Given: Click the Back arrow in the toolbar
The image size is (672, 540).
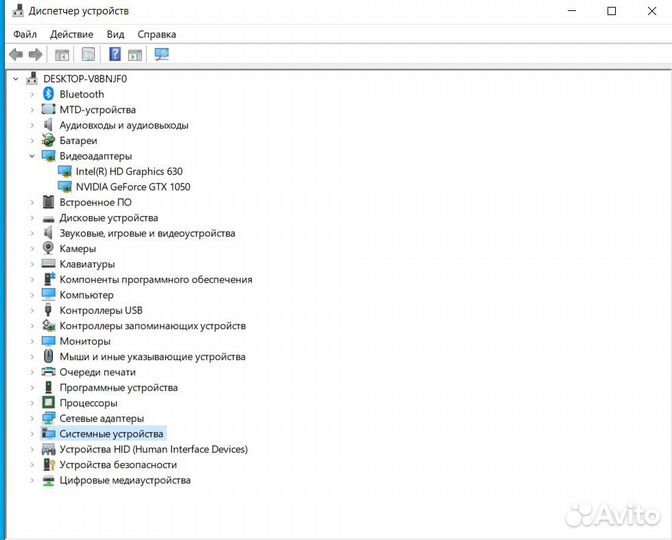Looking at the screenshot, I should 16,54.
